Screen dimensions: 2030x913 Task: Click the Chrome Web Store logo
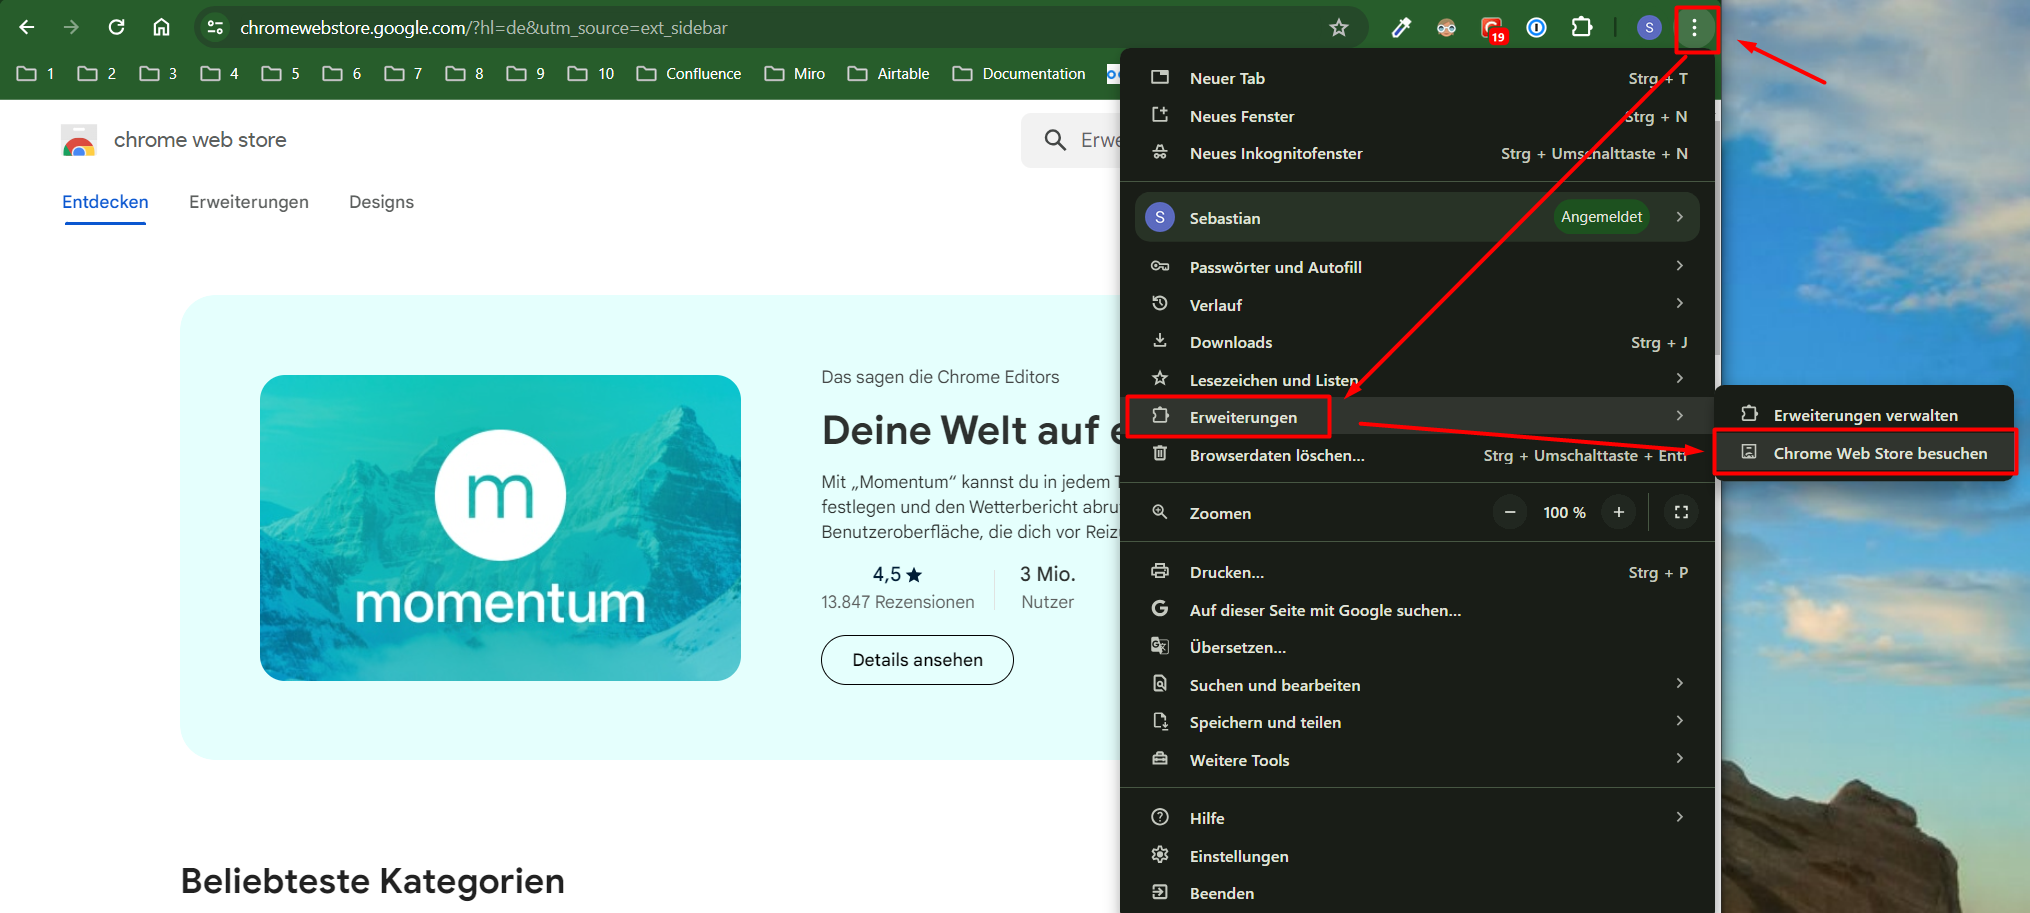pos(79,140)
